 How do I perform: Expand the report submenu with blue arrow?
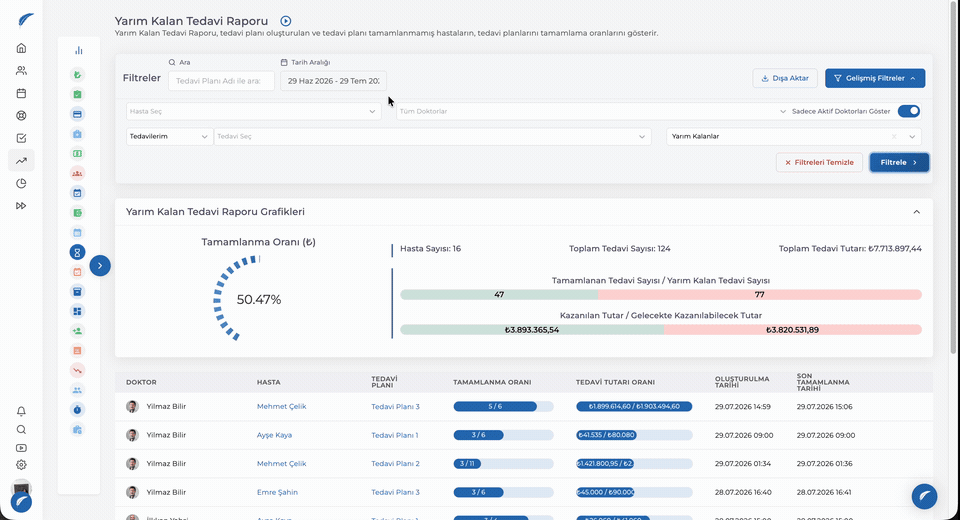tap(100, 266)
